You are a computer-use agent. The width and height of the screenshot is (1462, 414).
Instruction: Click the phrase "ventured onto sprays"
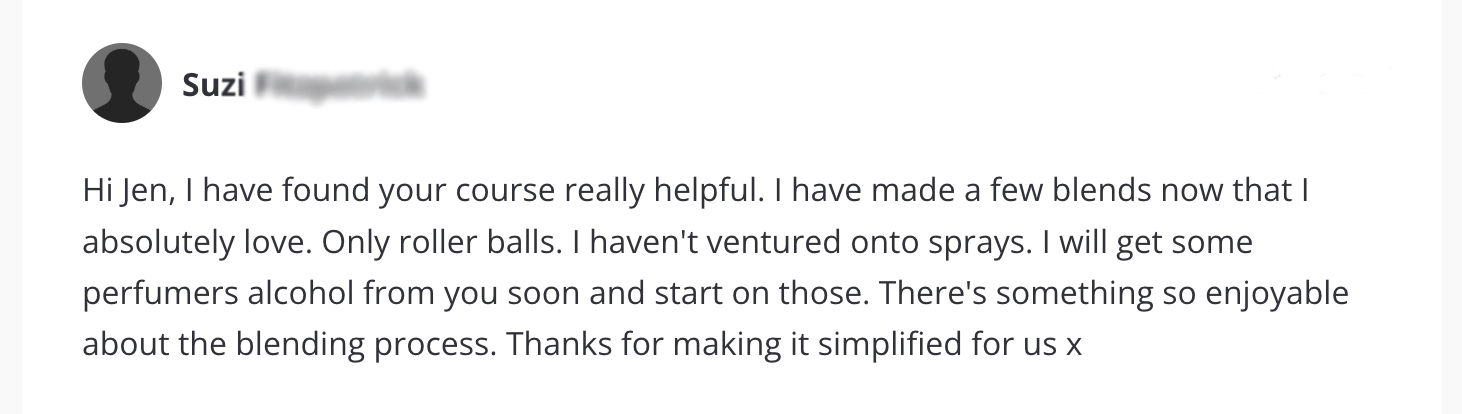click(871, 243)
